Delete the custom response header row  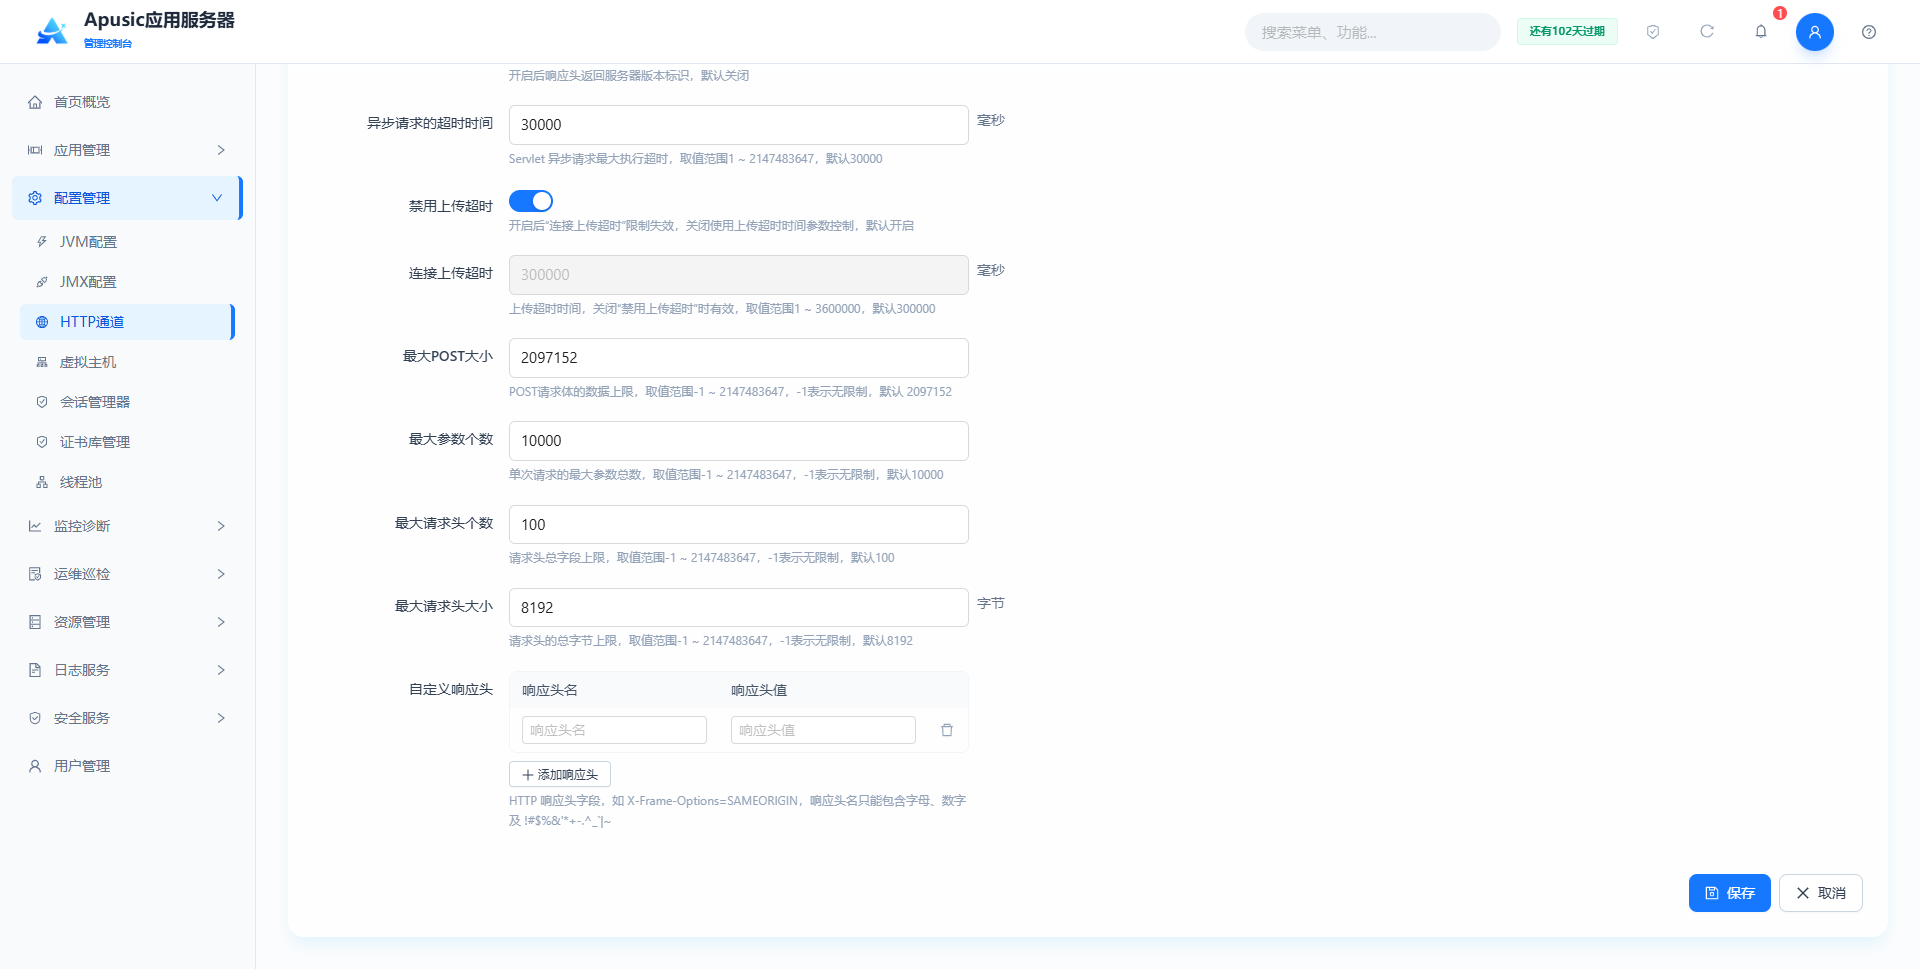pos(947,730)
